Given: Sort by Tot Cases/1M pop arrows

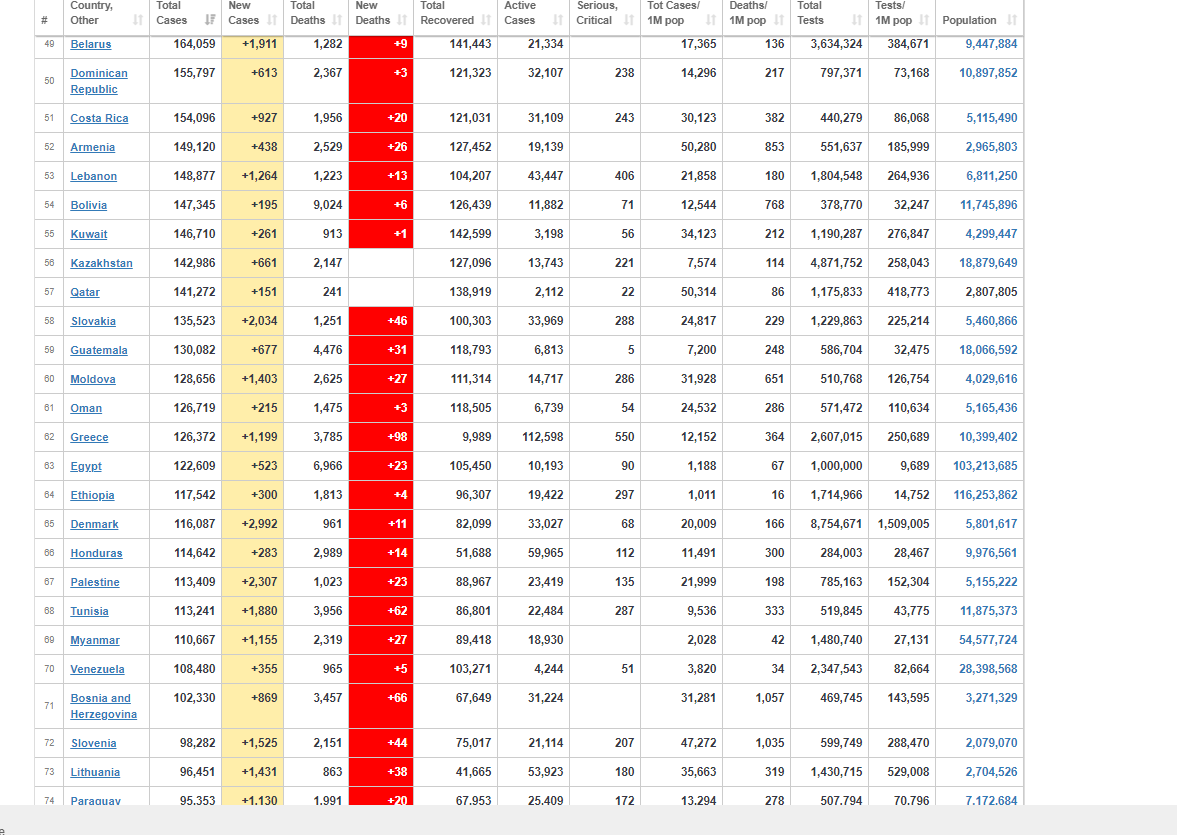Looking at the screenshot, I should 711,20.
